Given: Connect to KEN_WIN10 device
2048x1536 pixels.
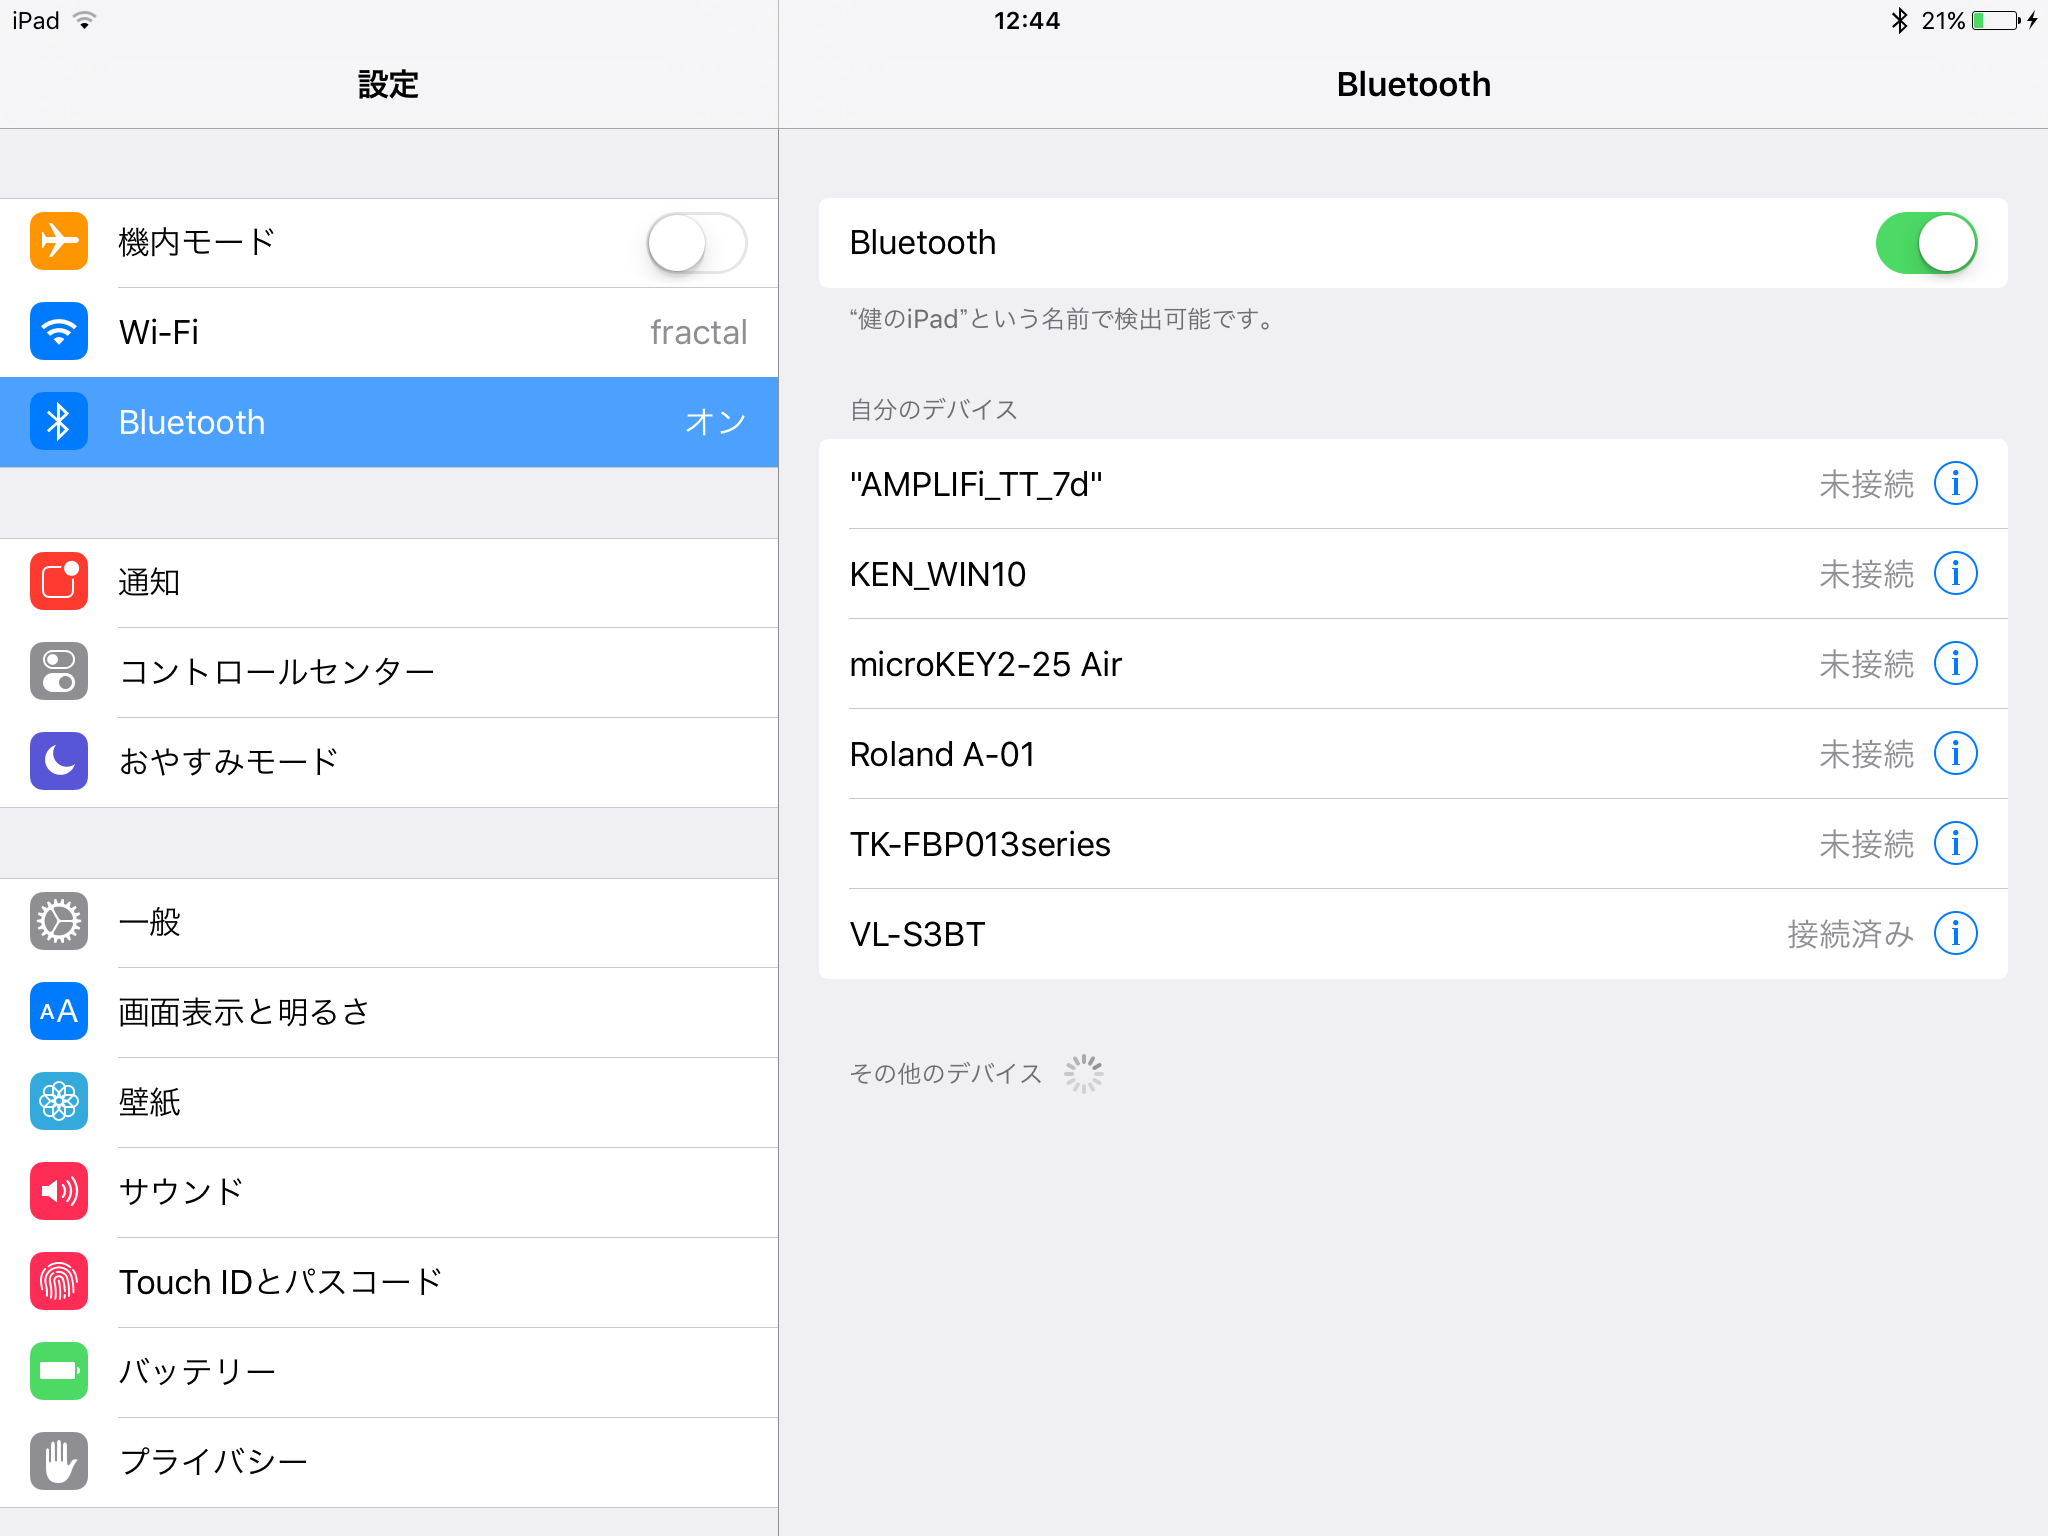Looking at the screenshot, I should pos(1413,574).
